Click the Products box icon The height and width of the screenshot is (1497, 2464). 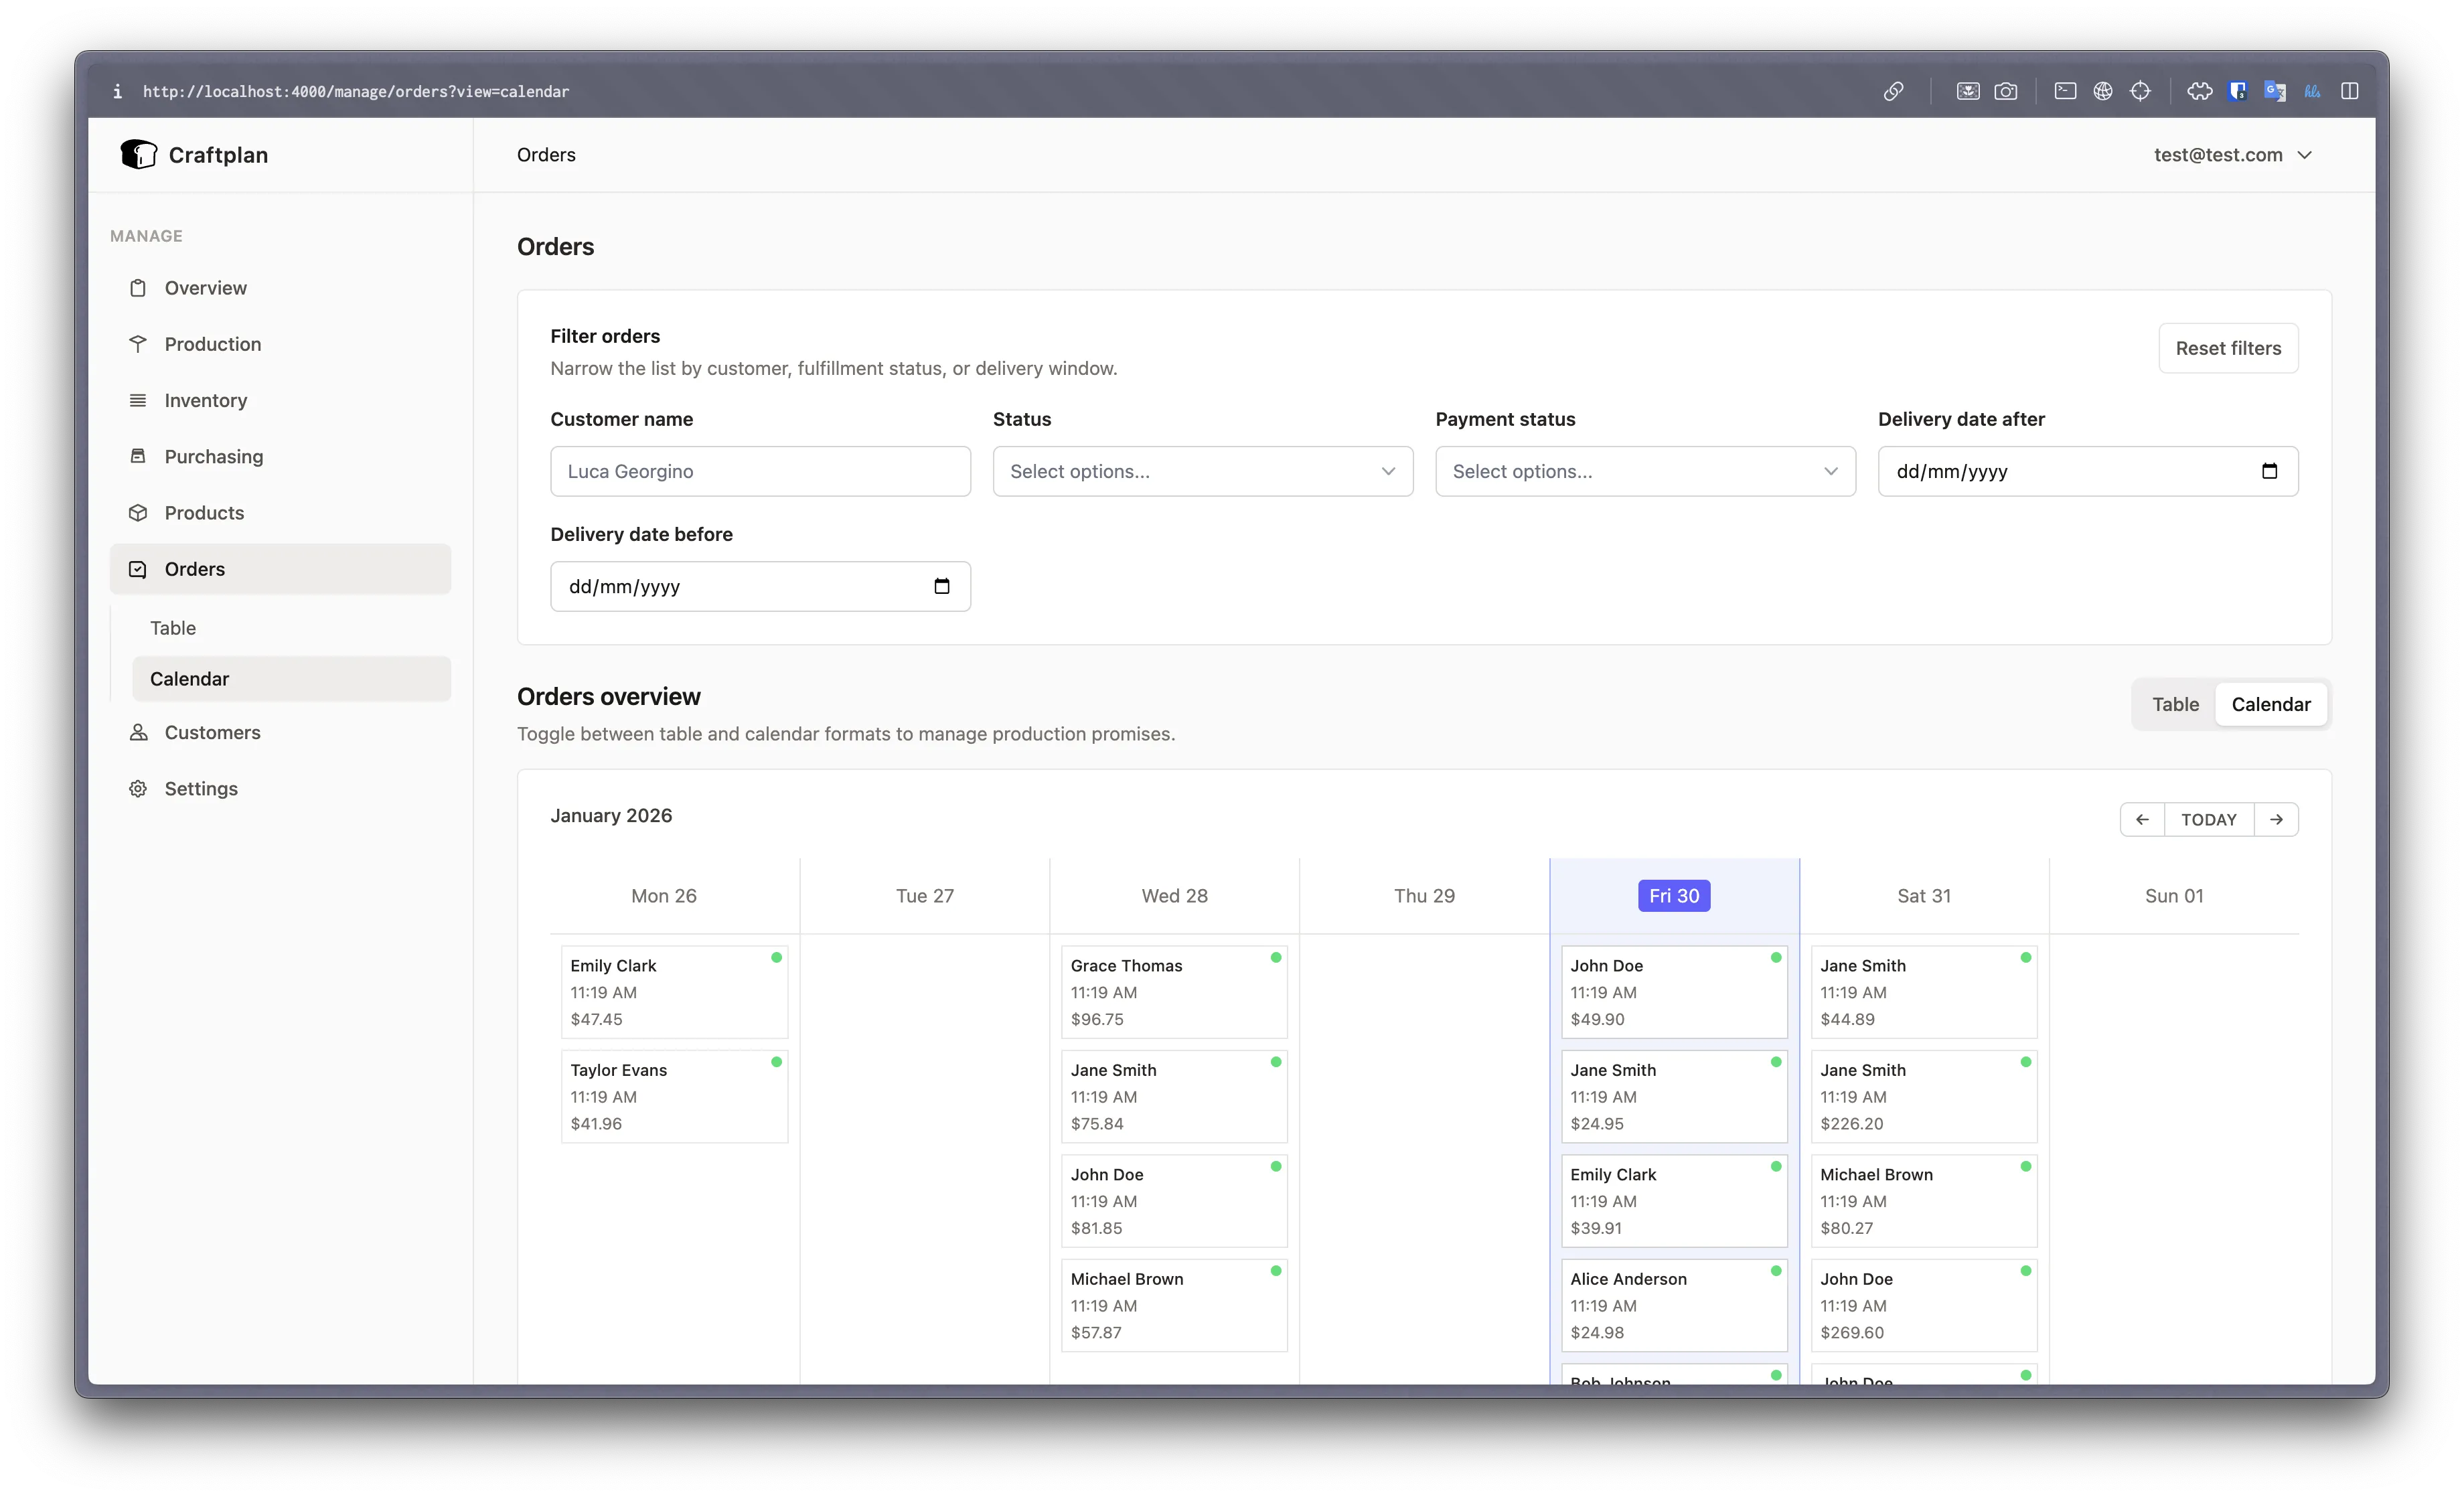click(x=139, y=512)
